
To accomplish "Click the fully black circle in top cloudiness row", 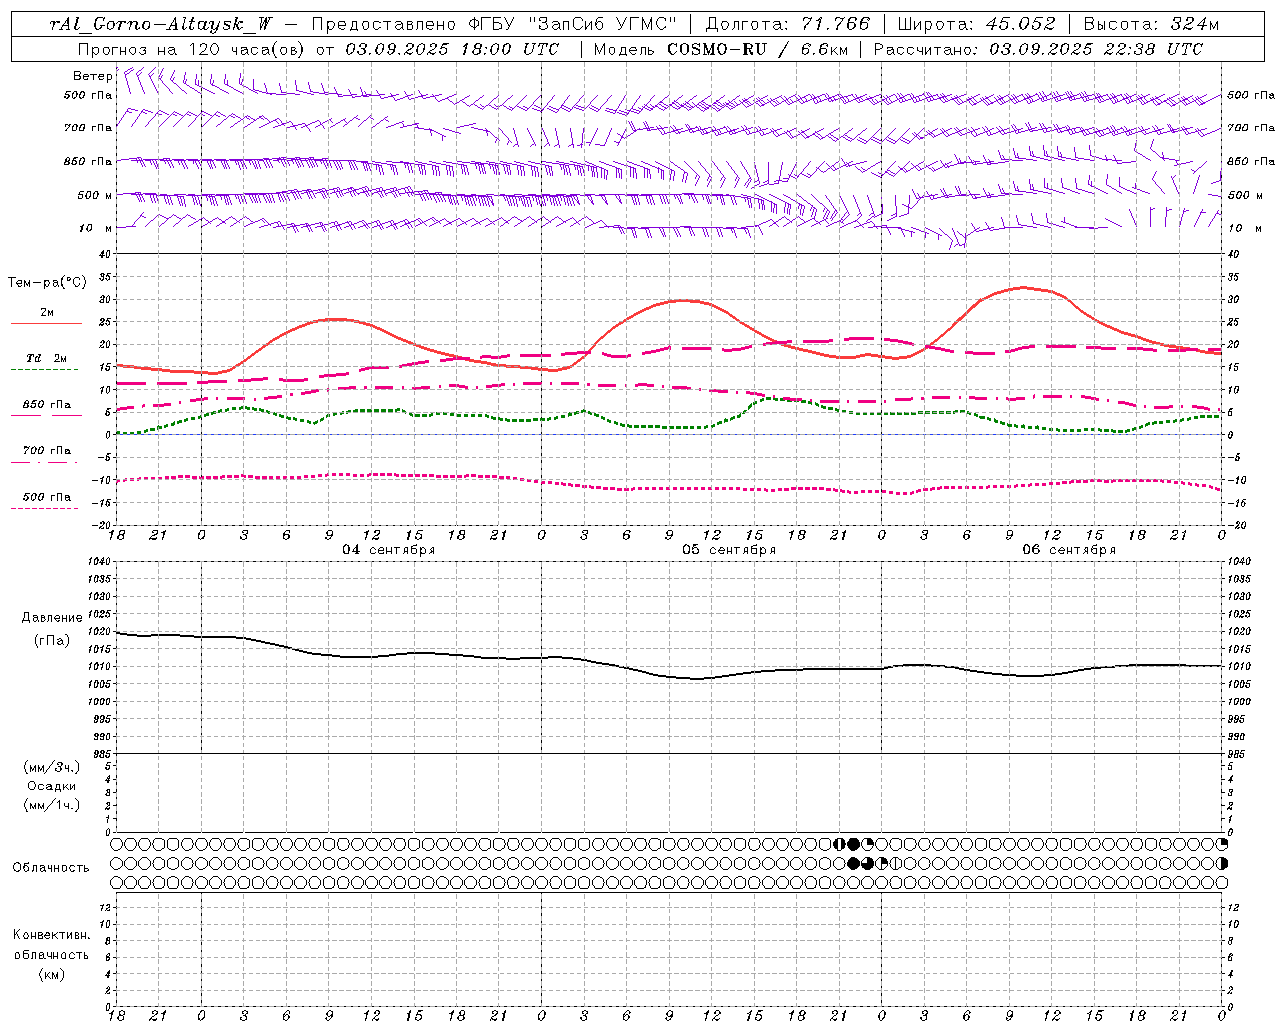I will (853, 844).
